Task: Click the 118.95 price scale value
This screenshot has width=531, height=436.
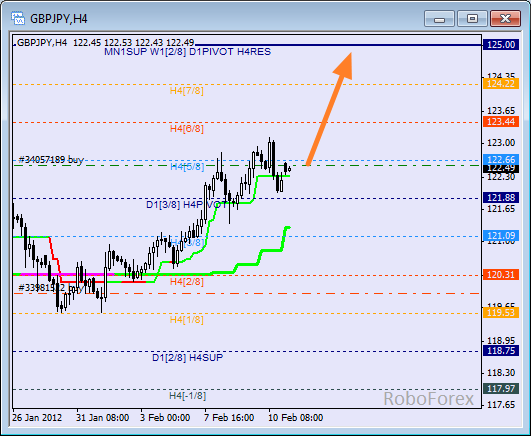Action: pos(501,340)
